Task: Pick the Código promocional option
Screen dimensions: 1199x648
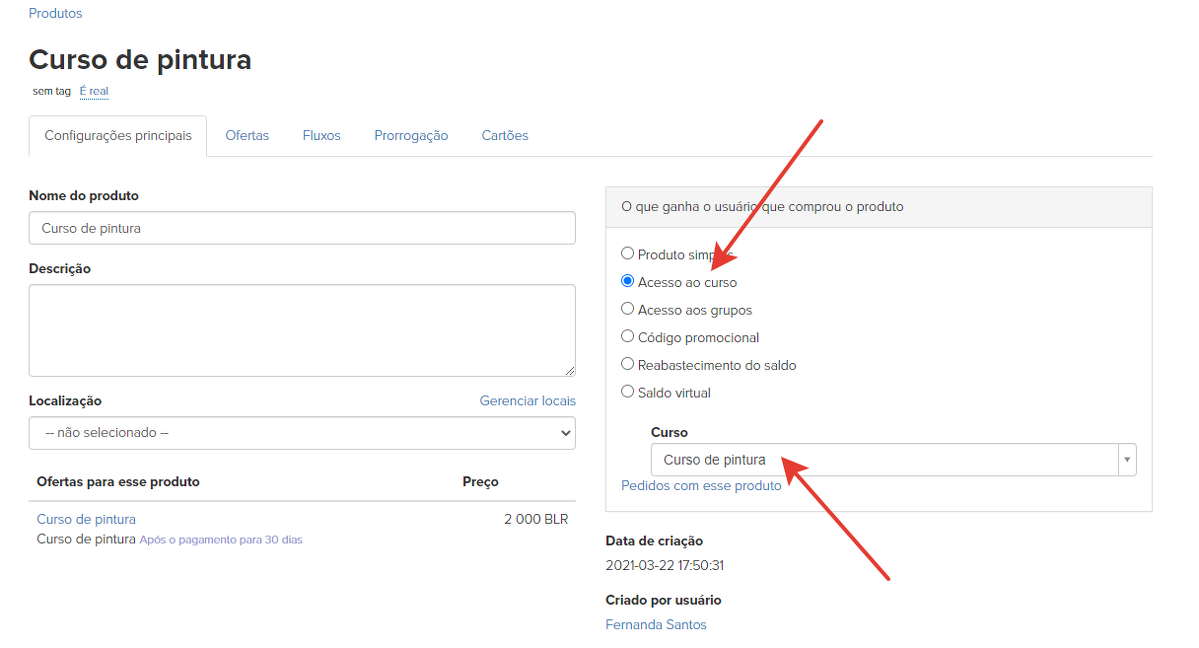Action: (x=628, y=337)
